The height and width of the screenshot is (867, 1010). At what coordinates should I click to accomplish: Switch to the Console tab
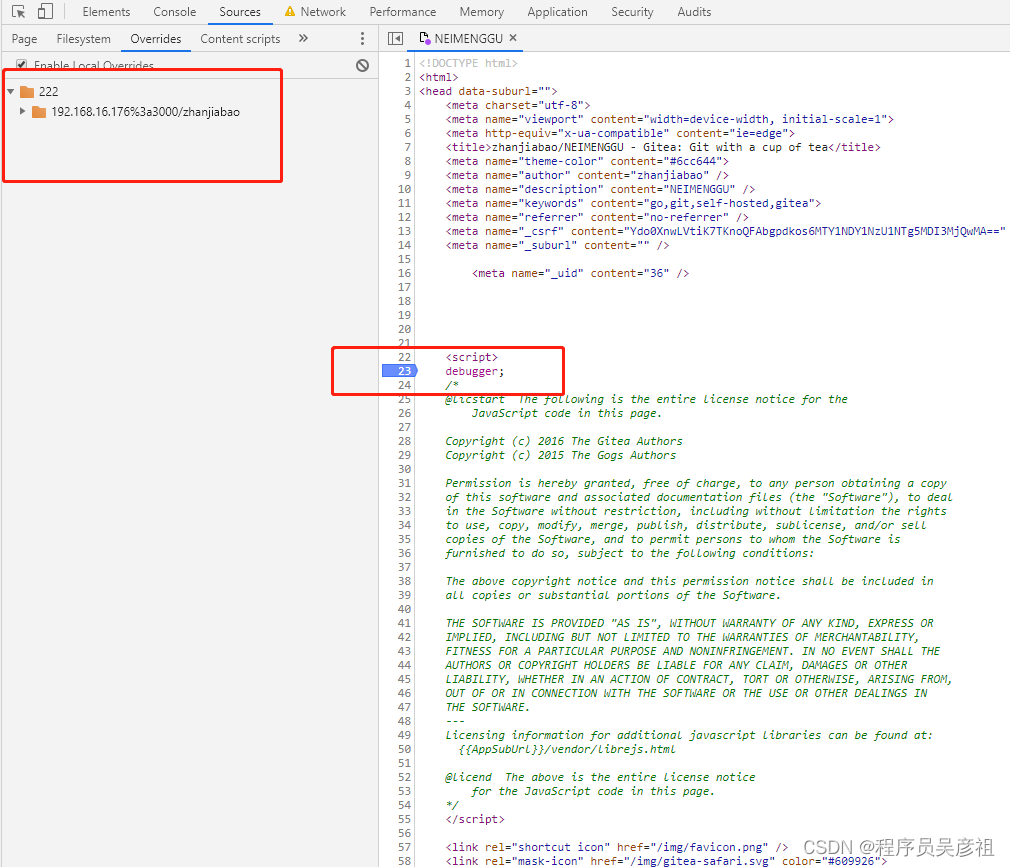click(175, 12)
